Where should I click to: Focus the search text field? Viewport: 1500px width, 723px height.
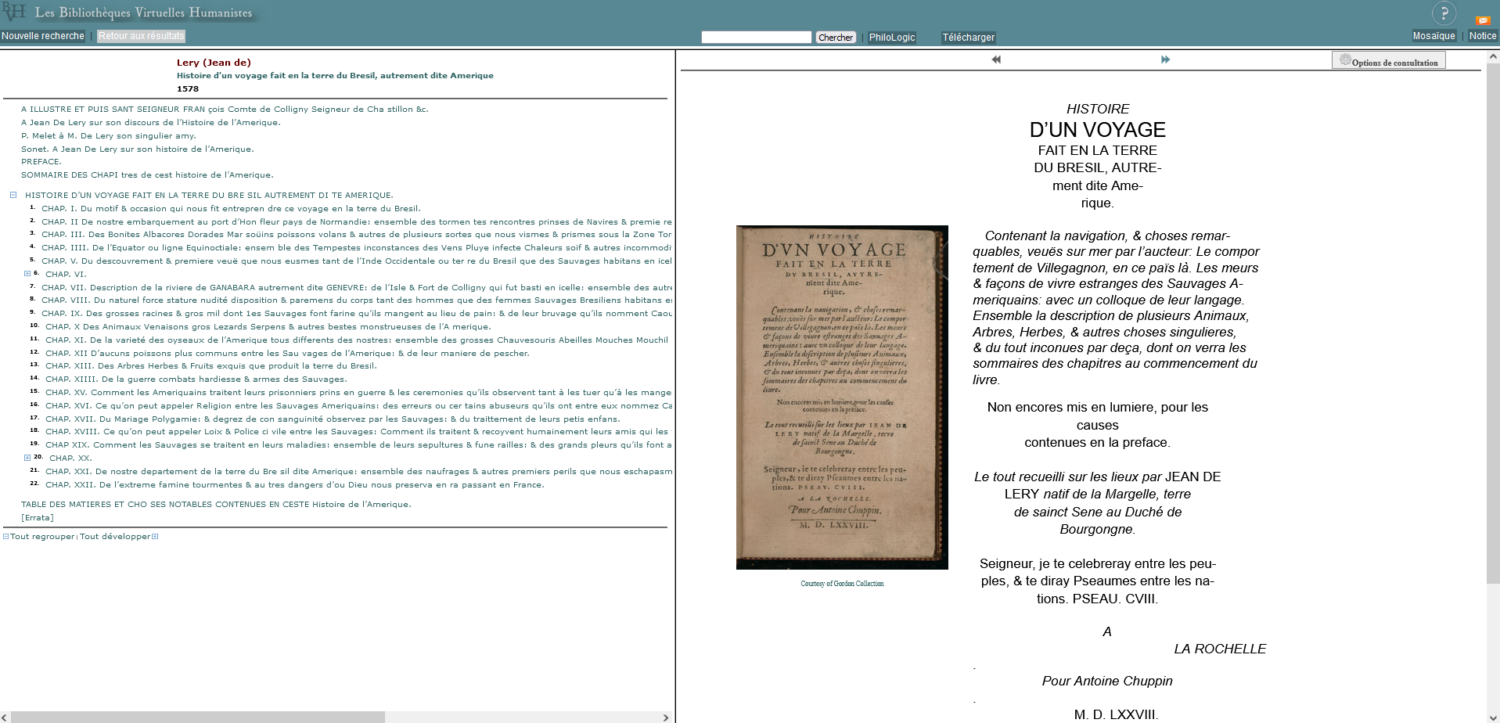[756, 37]
